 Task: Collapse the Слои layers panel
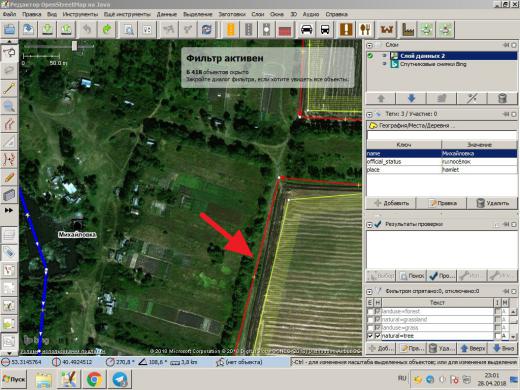coord(369,45)
